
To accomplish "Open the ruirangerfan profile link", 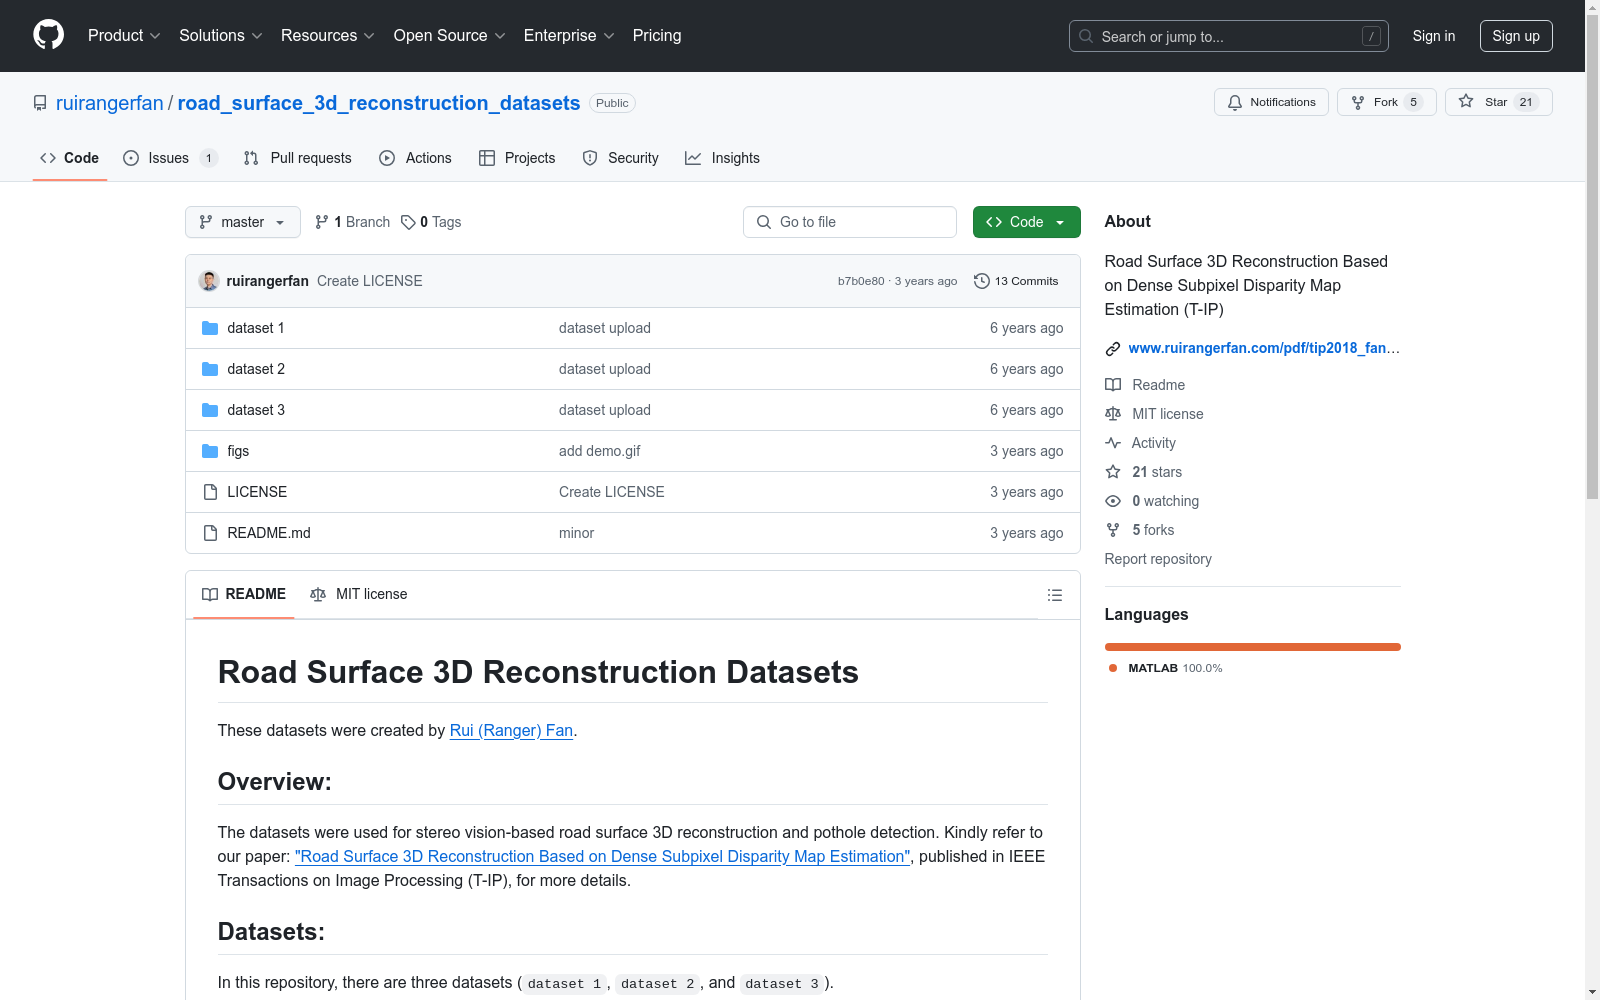I will click(x=109, y=103).
